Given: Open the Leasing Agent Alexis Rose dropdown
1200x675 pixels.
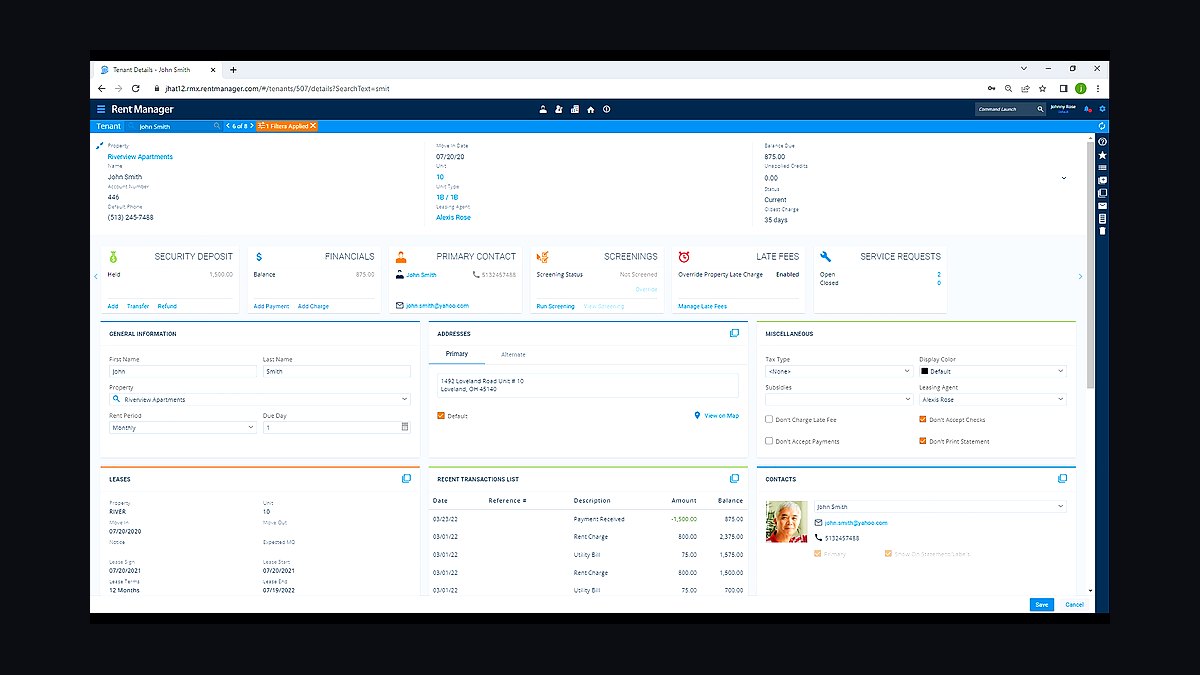Looking at the screenshot, I should [993, 399].
